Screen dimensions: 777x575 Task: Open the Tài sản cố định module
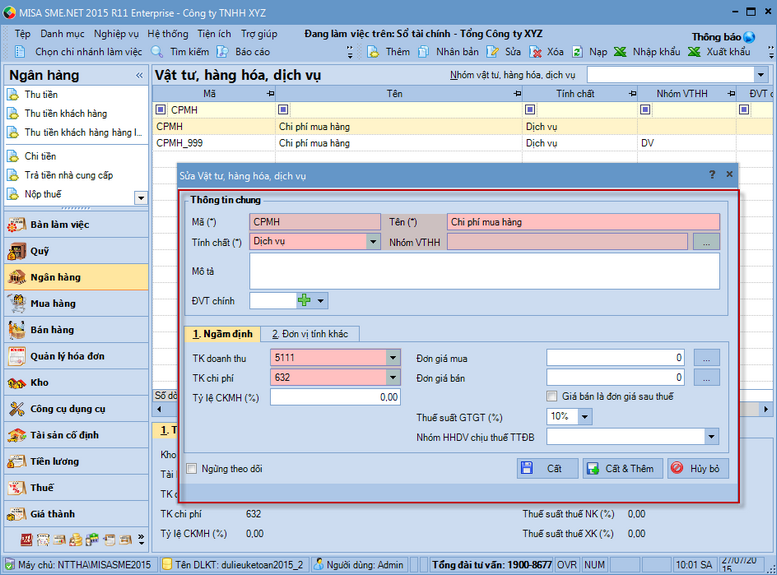tap(76, 435)
